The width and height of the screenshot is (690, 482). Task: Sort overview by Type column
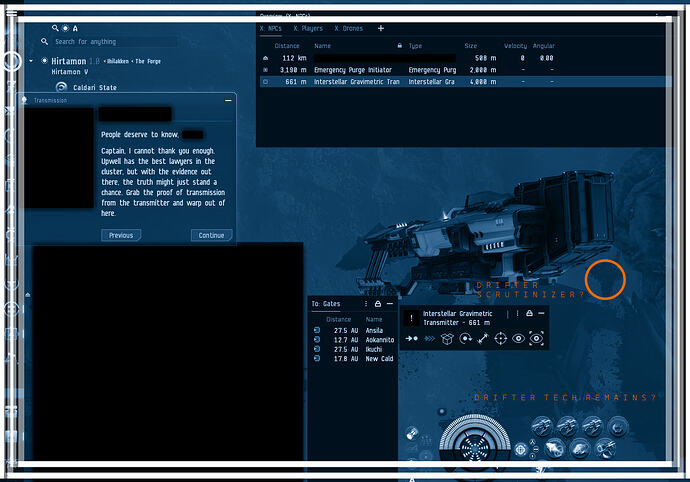click(x=415, y=46)
